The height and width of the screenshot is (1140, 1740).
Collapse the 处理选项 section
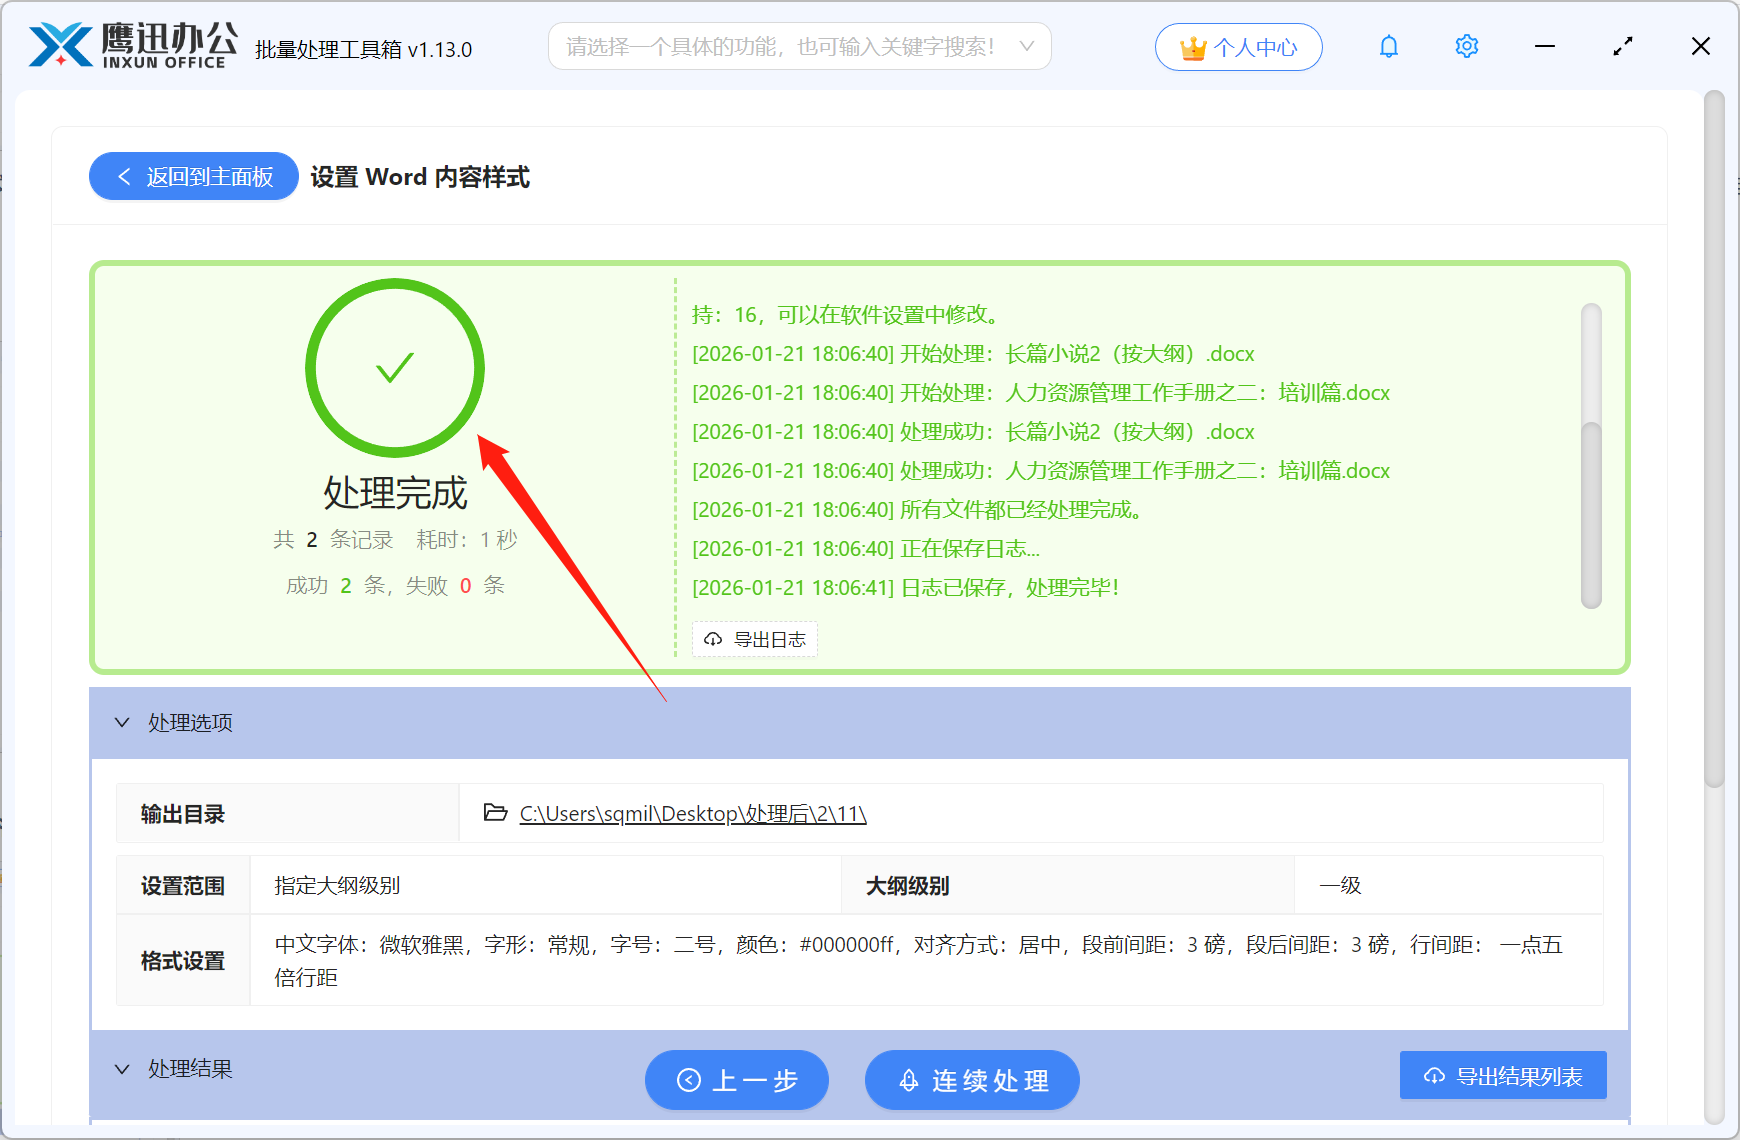(122, 722)
